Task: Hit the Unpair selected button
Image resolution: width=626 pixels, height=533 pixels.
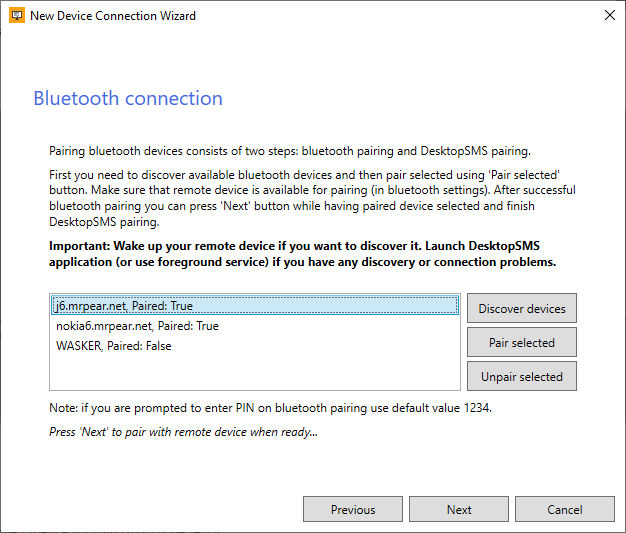Action: (x=521, y=377)
